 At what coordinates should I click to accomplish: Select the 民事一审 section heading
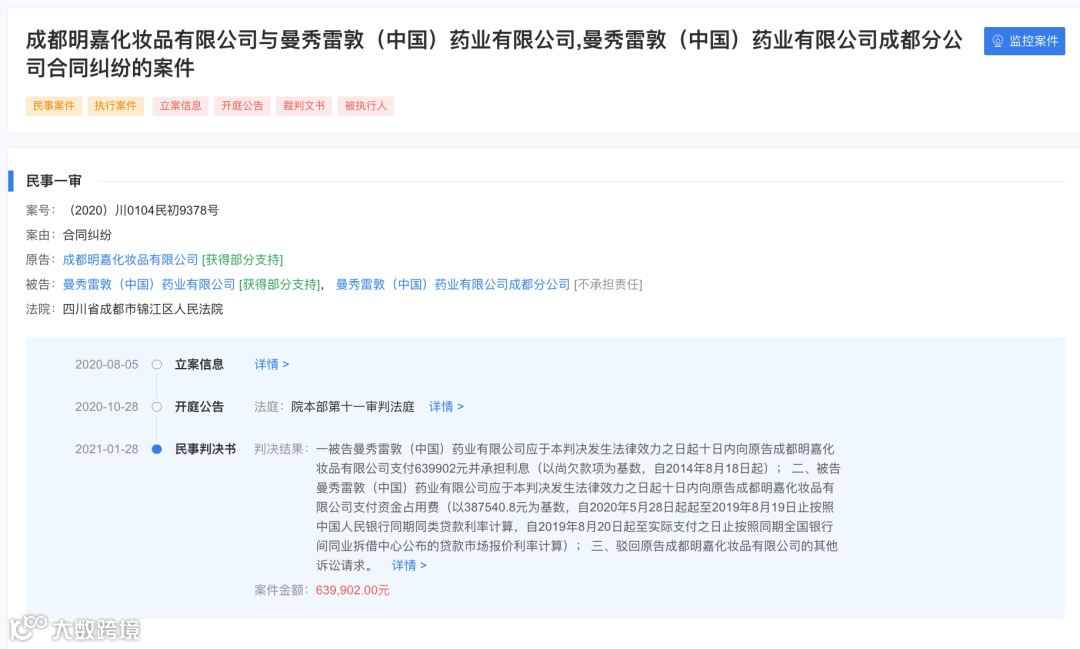pyautogui.click(x=54, y=181)
